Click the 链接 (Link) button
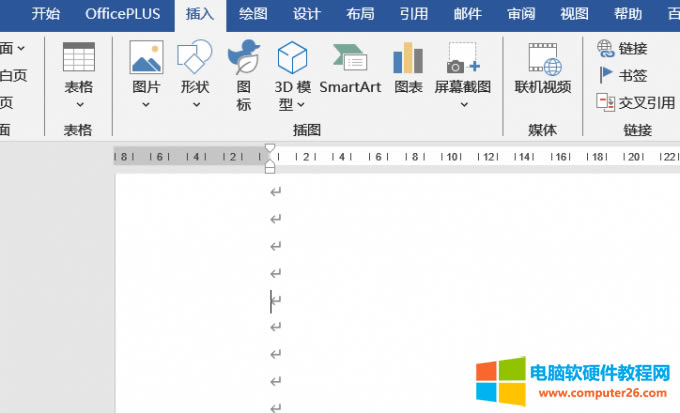The image size is (680, 413). (622, 48)
